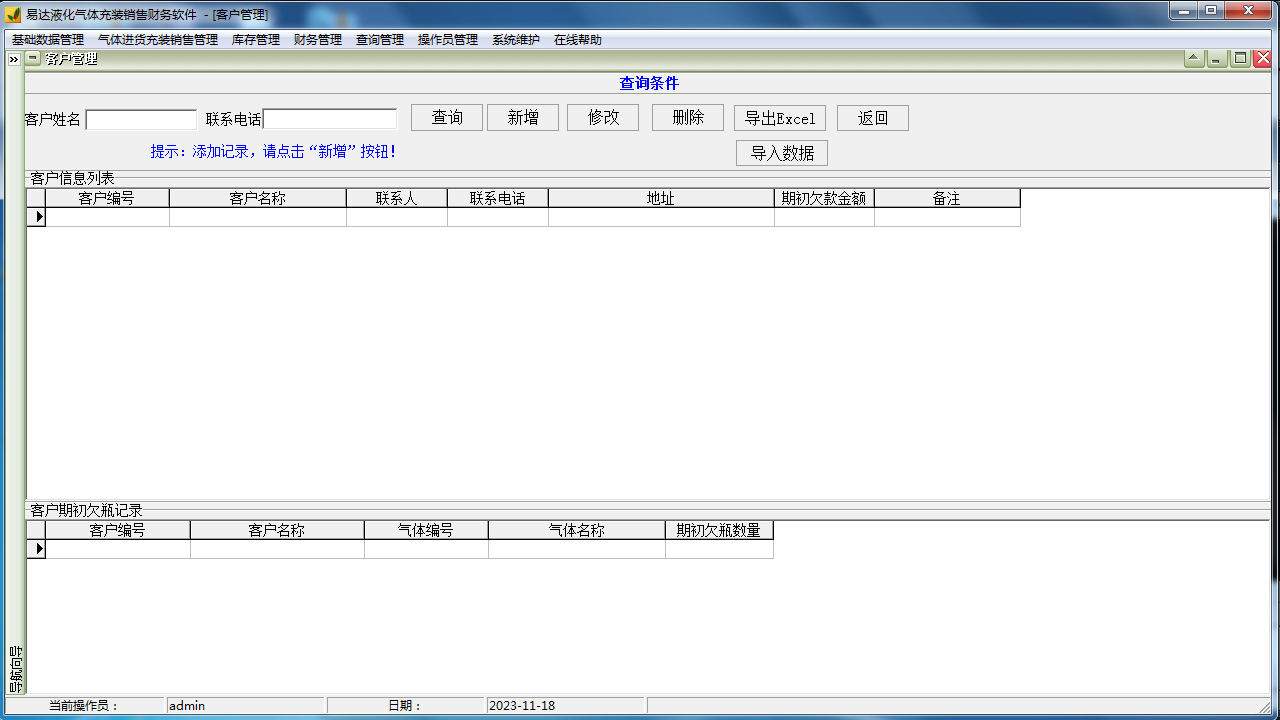
Task: Open the 财务管理 menu
Action: [x=318, y=40]
